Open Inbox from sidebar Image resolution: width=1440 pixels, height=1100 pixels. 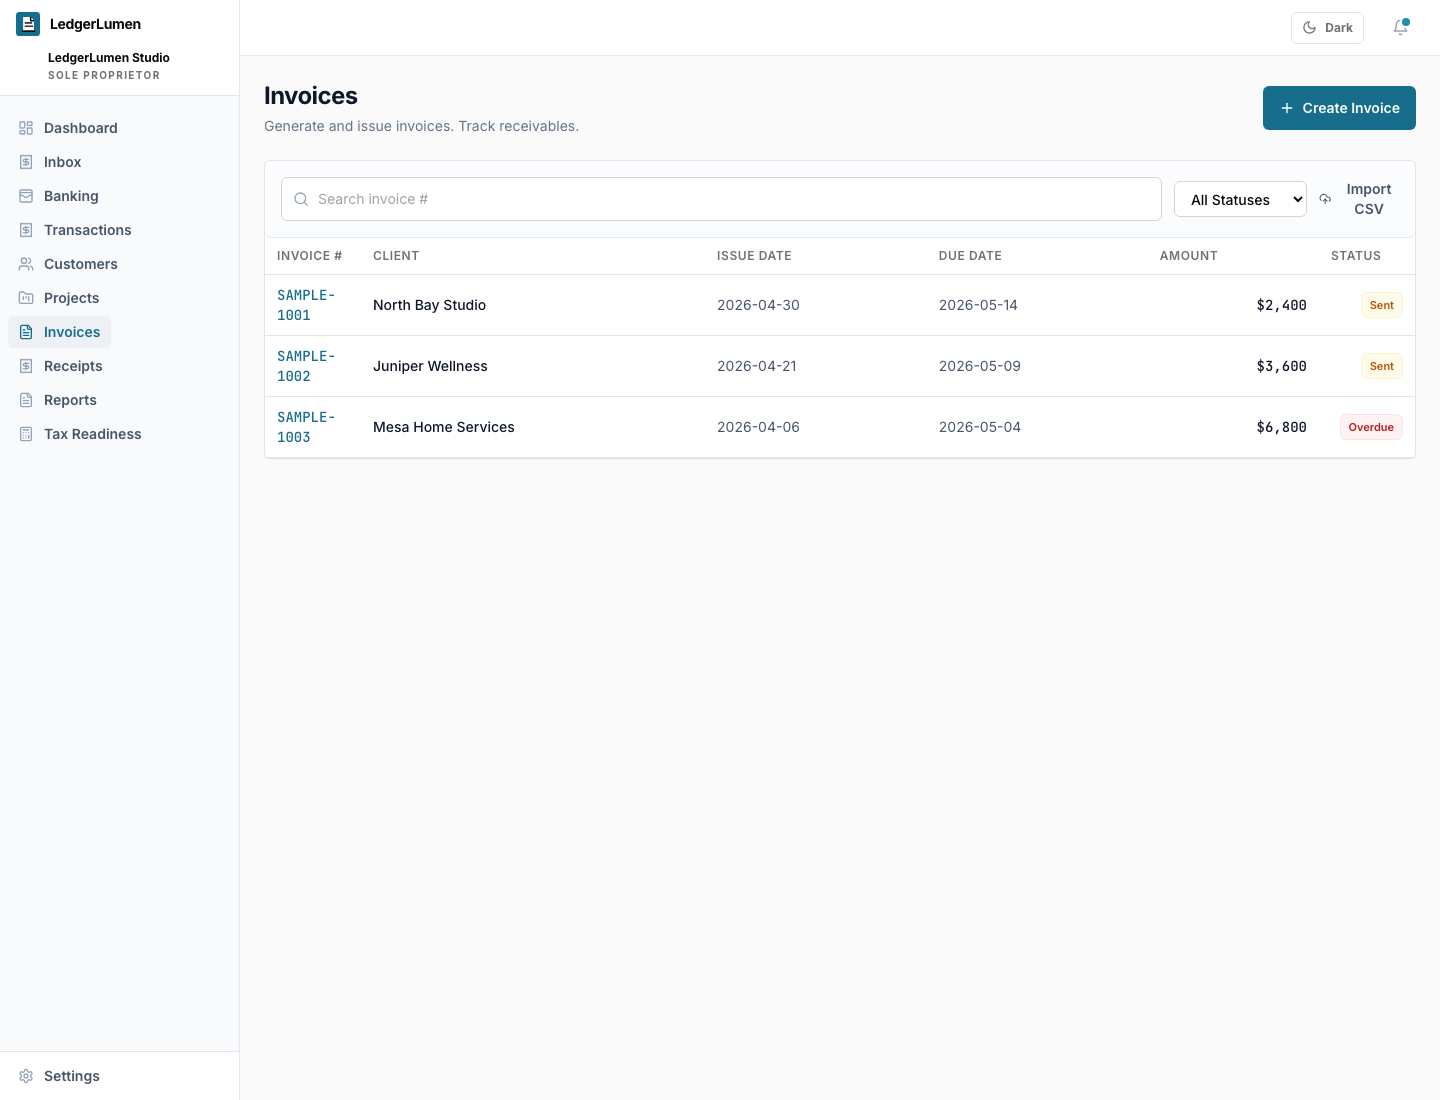(x=50, y=162)
